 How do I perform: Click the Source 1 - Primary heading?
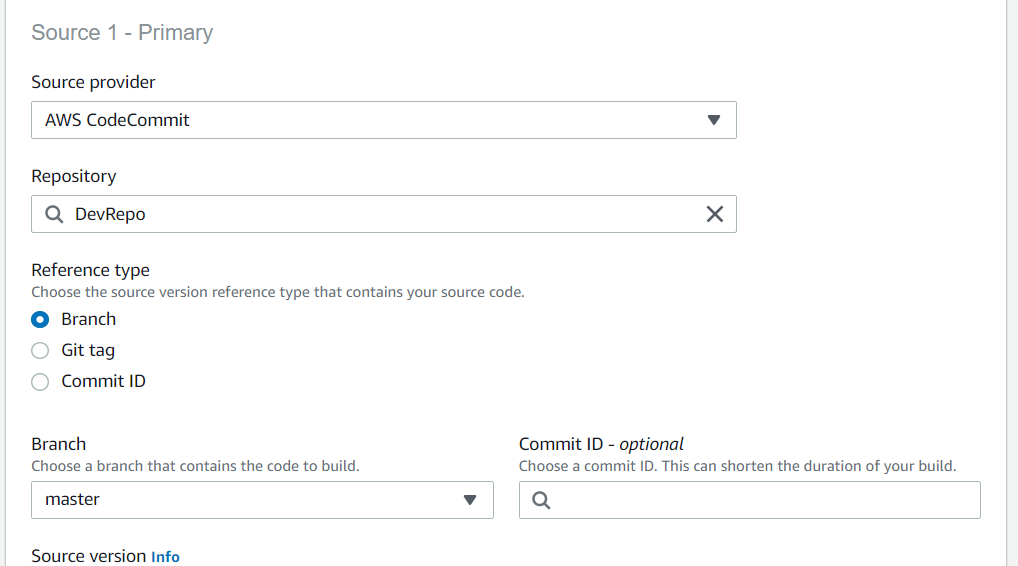[122, 33]
